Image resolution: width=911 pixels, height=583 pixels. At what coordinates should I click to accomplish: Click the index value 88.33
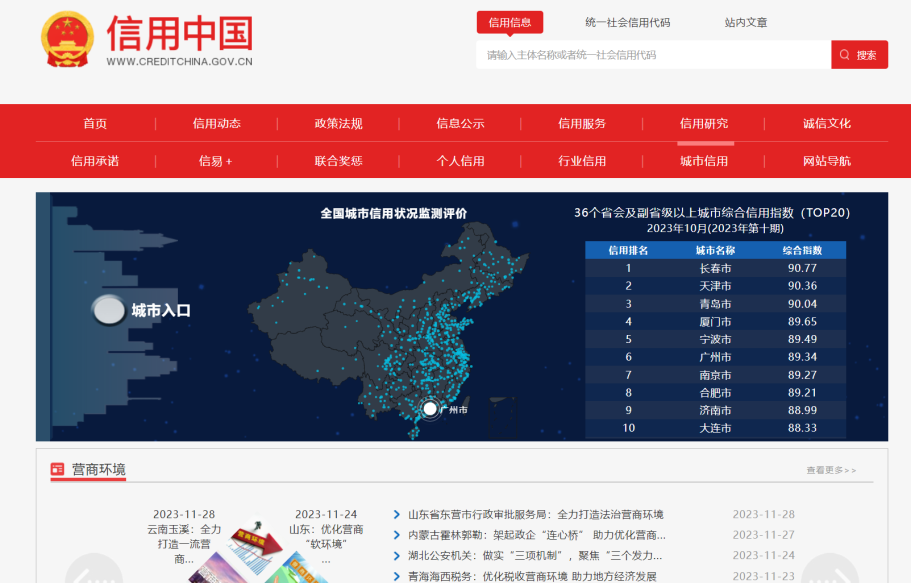[x=802, y=428]
